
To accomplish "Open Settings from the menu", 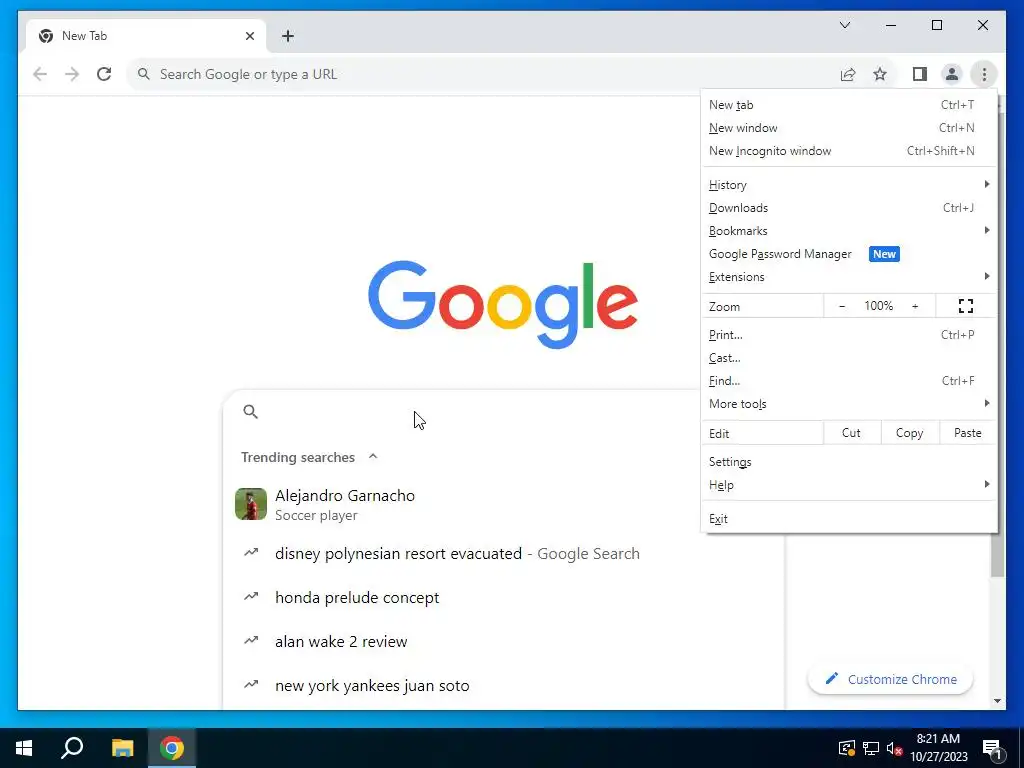I will (849, 462).
